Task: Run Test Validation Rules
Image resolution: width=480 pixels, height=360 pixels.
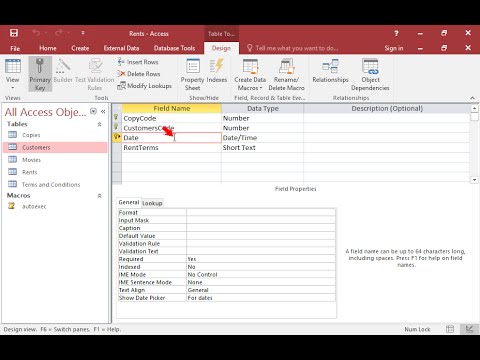Action: point(95,74)
